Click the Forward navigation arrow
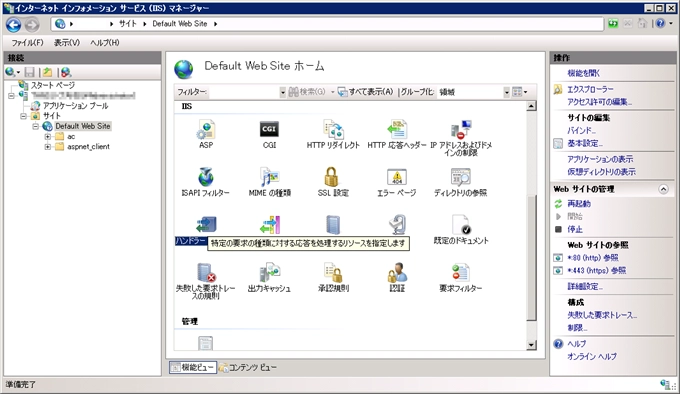Viewport: 680px width, 394px height. (31, 25)
